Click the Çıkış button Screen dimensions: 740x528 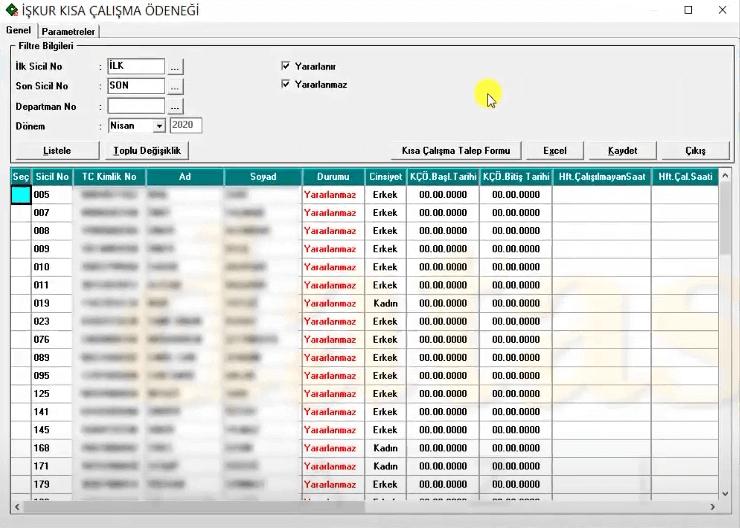click(695, 150)
